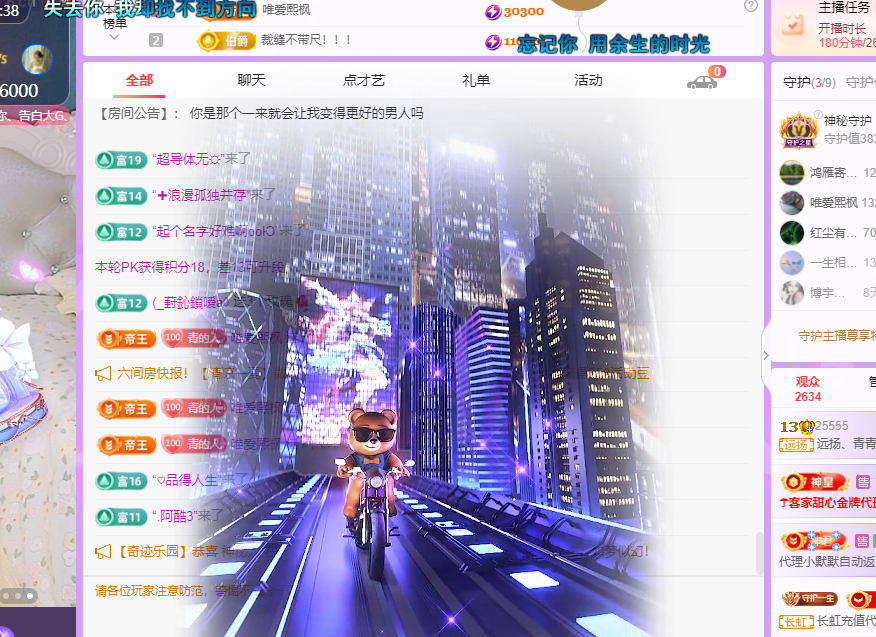
Task: Click the 长虹 tag in audience list
Action: tap(796, 621)
